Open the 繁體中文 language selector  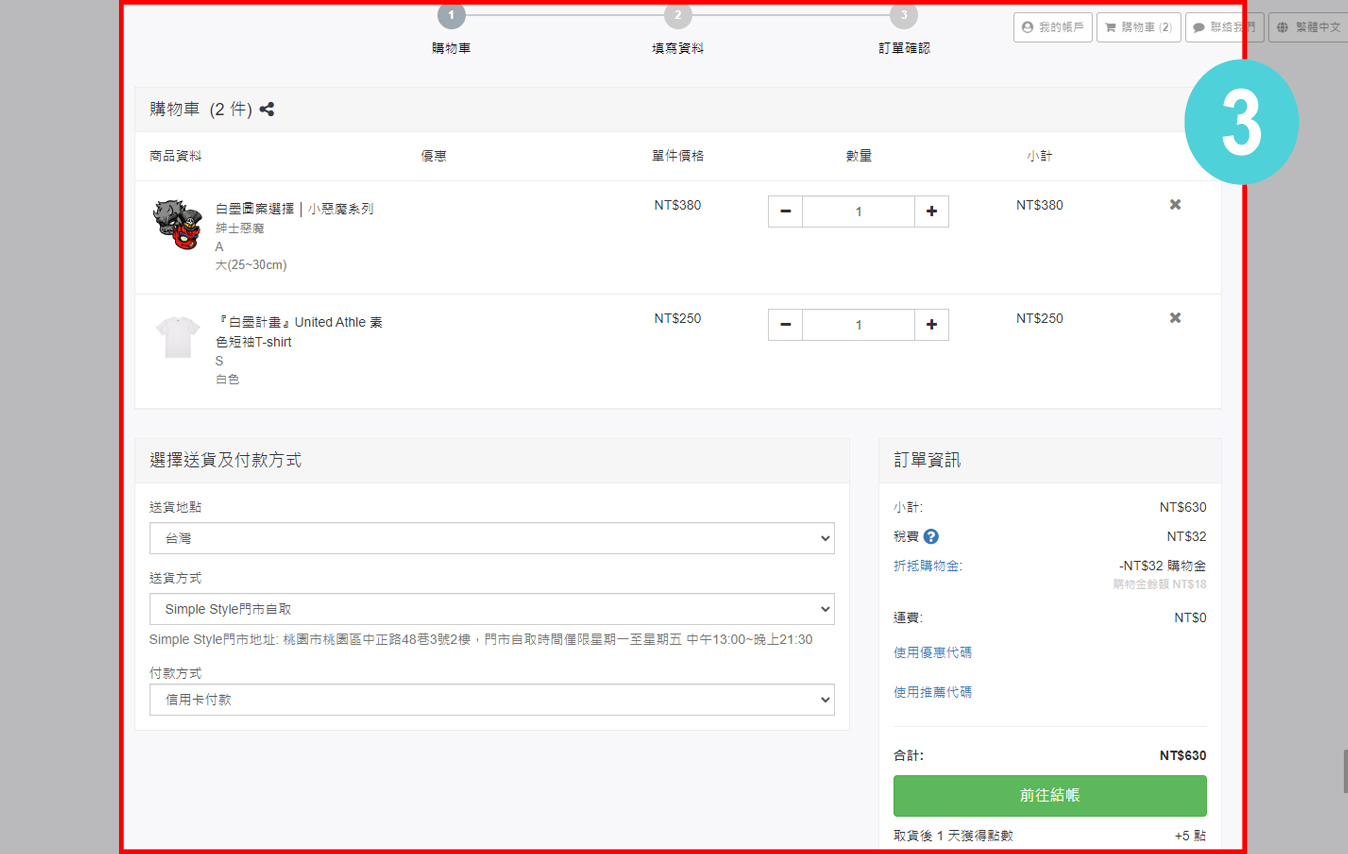[x=1308, y=28]
